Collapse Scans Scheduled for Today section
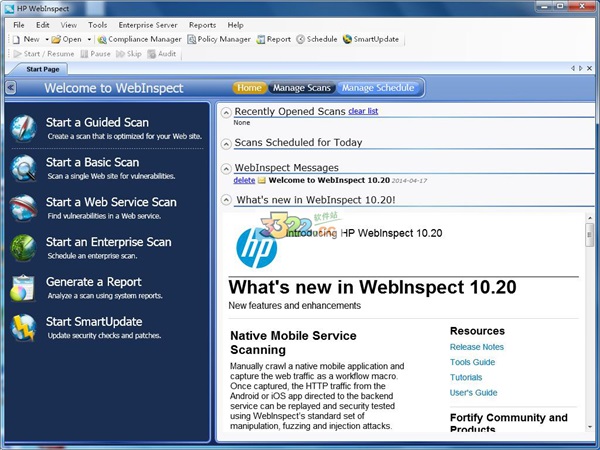600x450 pixels. coord(226,144)
